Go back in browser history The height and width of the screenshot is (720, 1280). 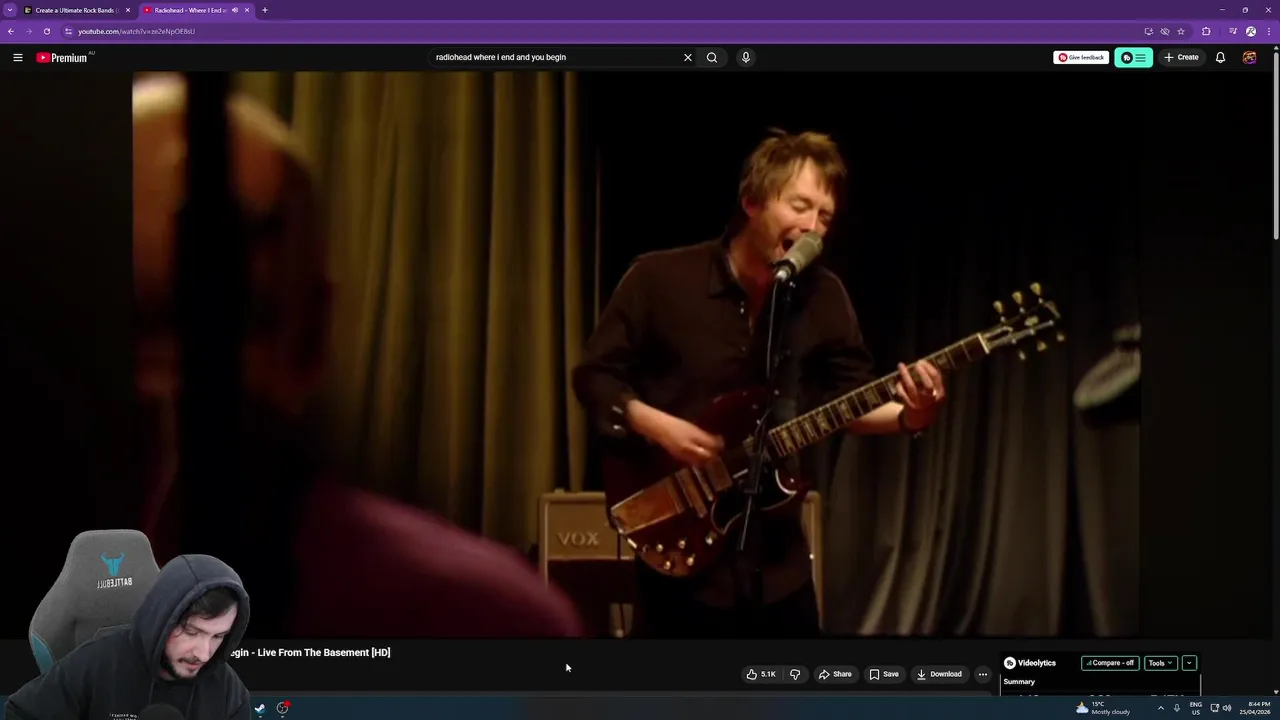tap(11, 31)
